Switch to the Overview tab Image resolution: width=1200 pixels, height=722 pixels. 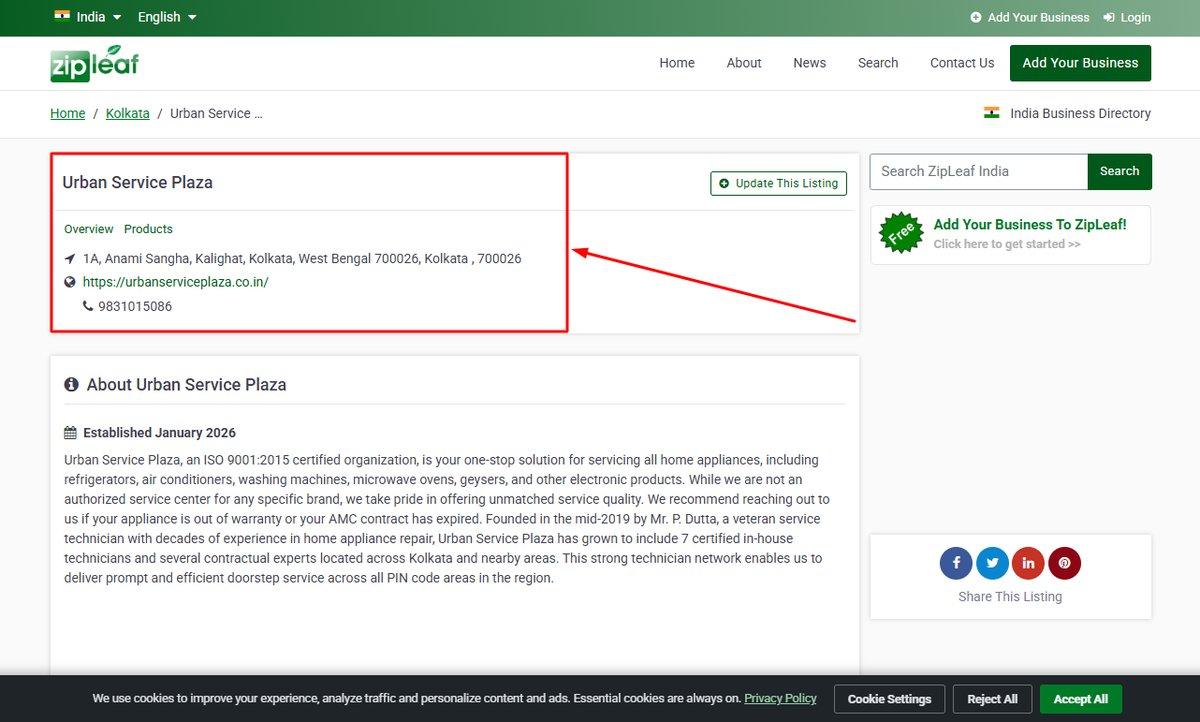89,229
